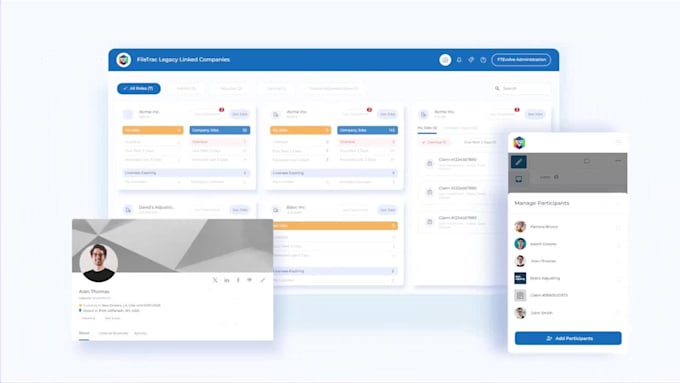Open the Company Jobs blue bar showing 142

tap(367, 130)
